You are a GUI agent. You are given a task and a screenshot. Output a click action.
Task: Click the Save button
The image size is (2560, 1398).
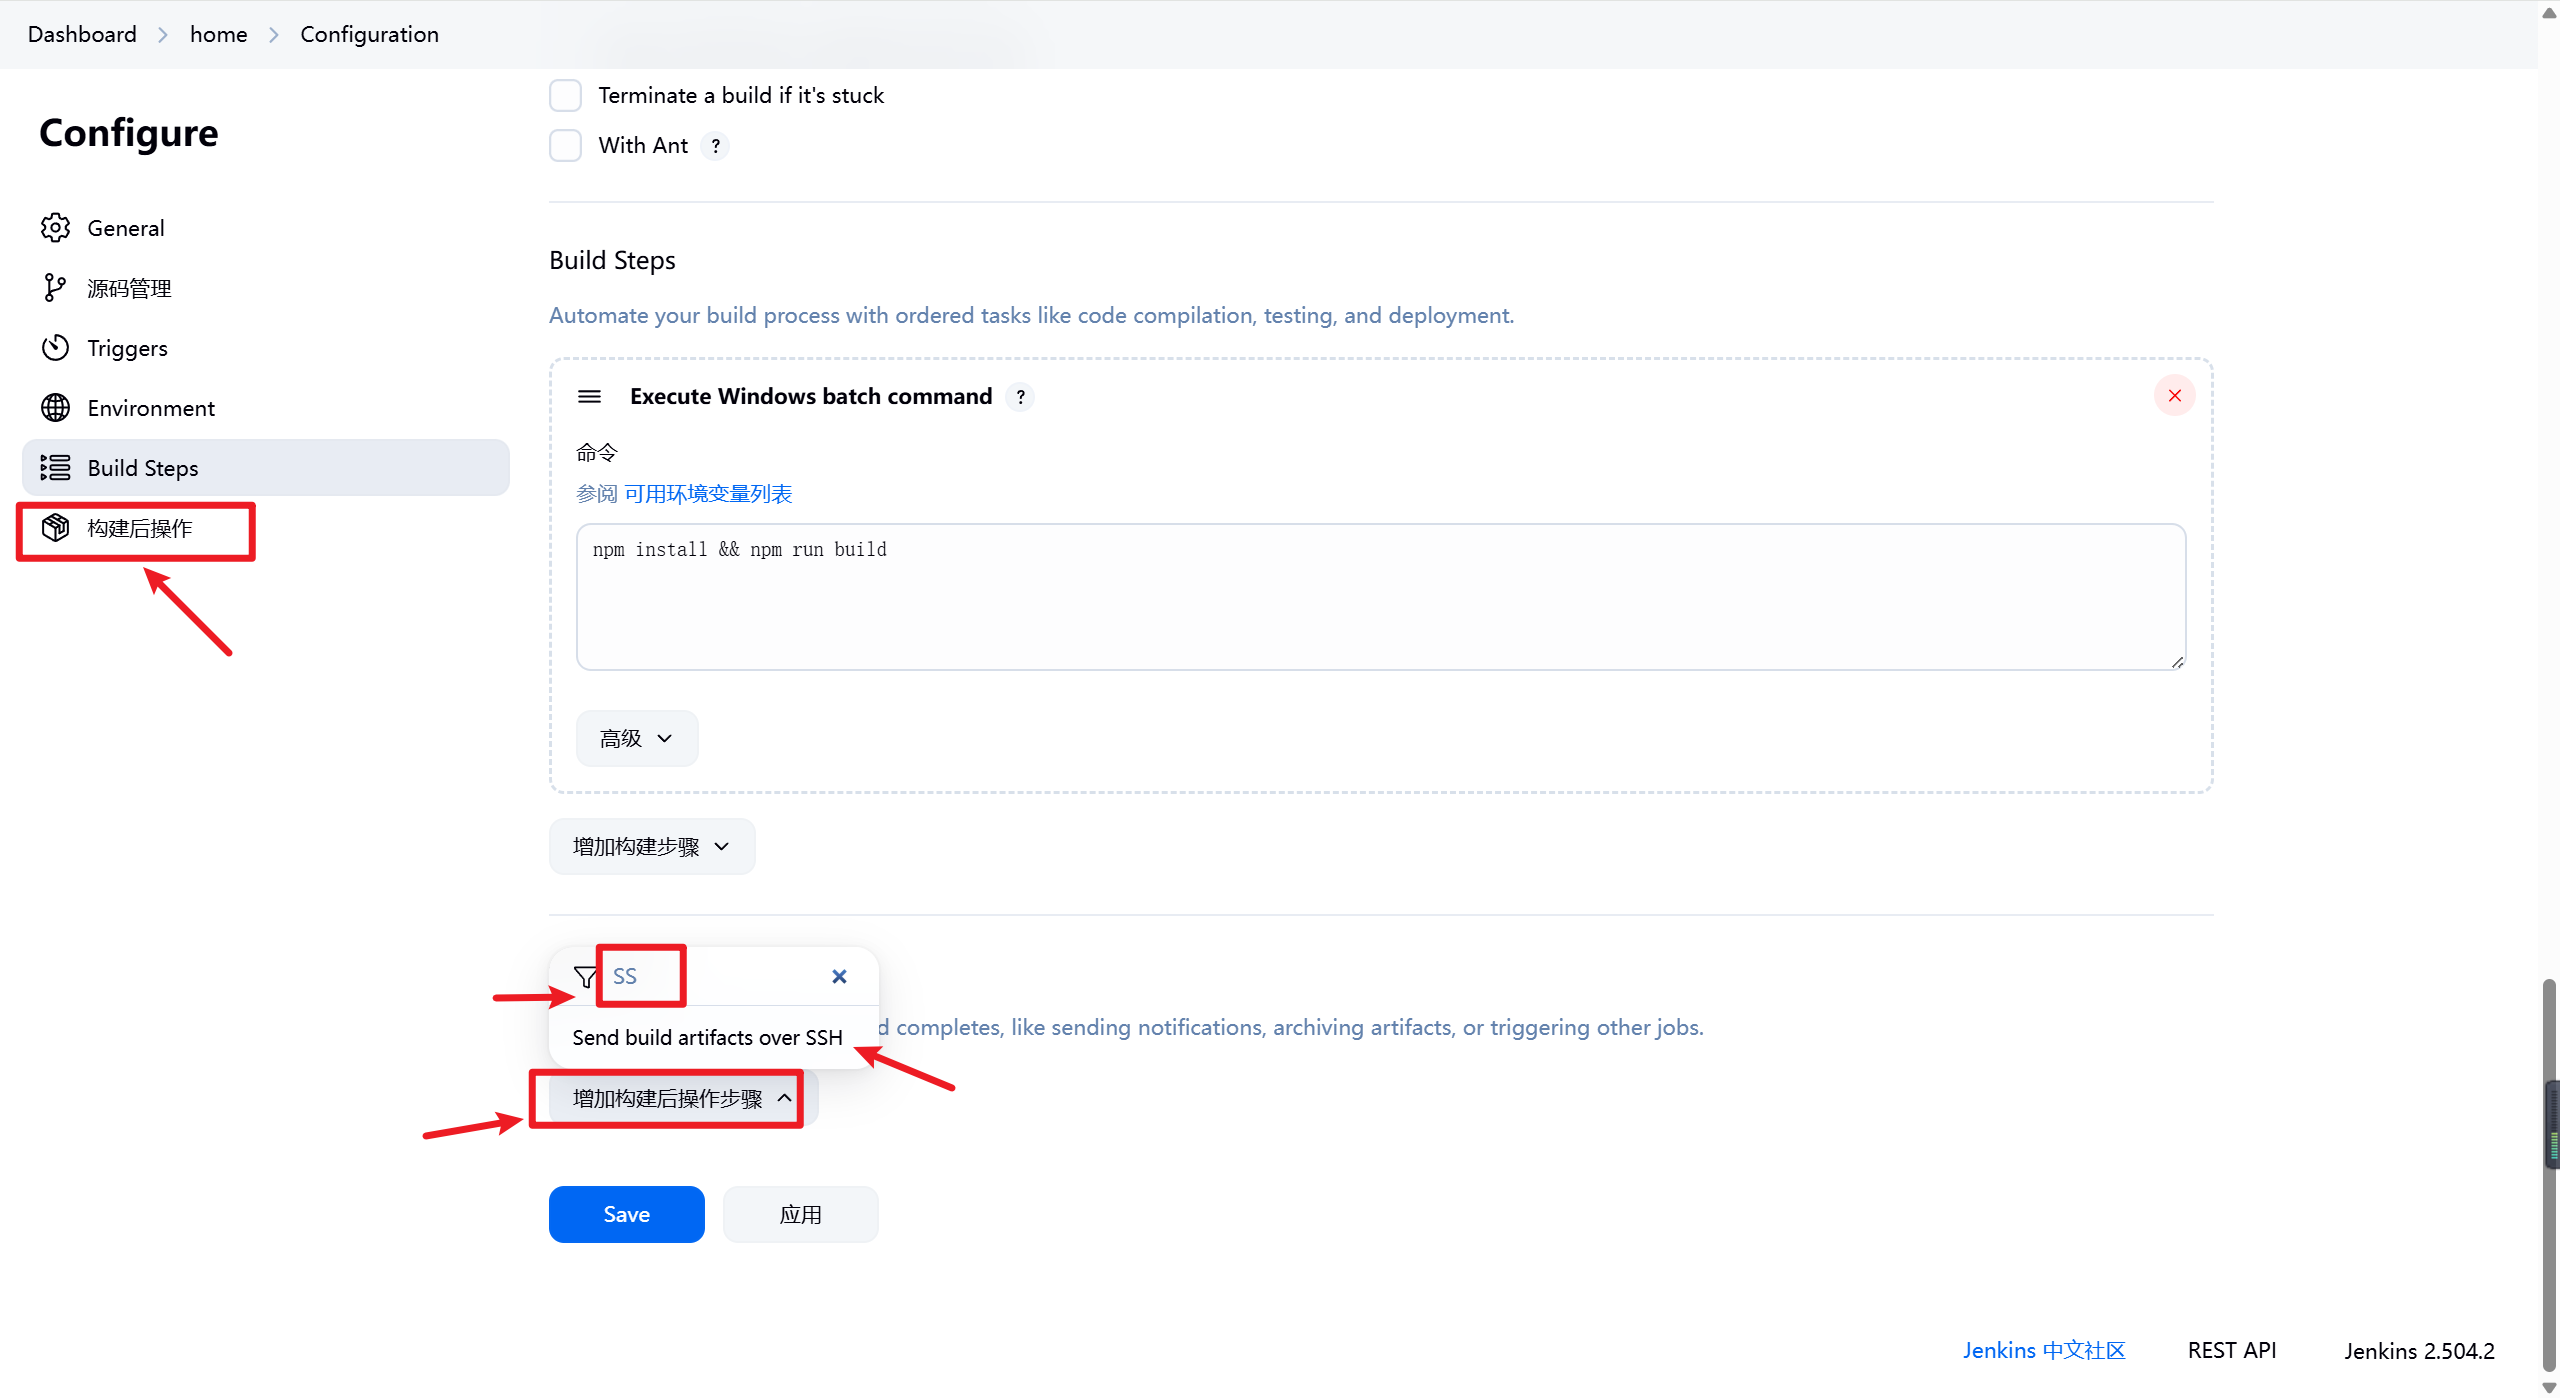coord(626,1214)
